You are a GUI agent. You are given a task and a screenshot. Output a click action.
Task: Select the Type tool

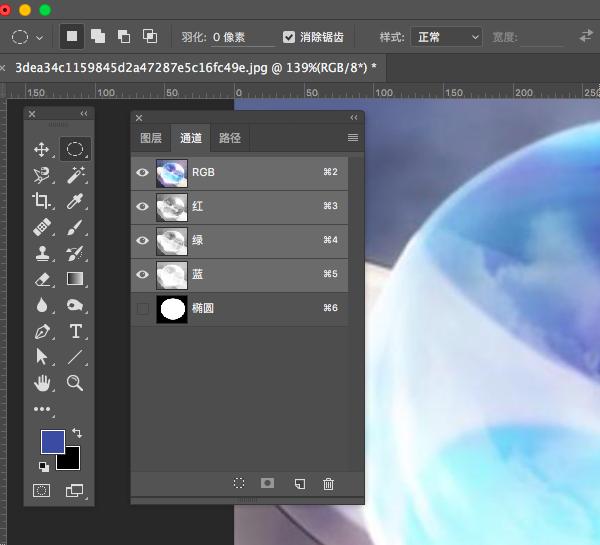click(75, 331)
